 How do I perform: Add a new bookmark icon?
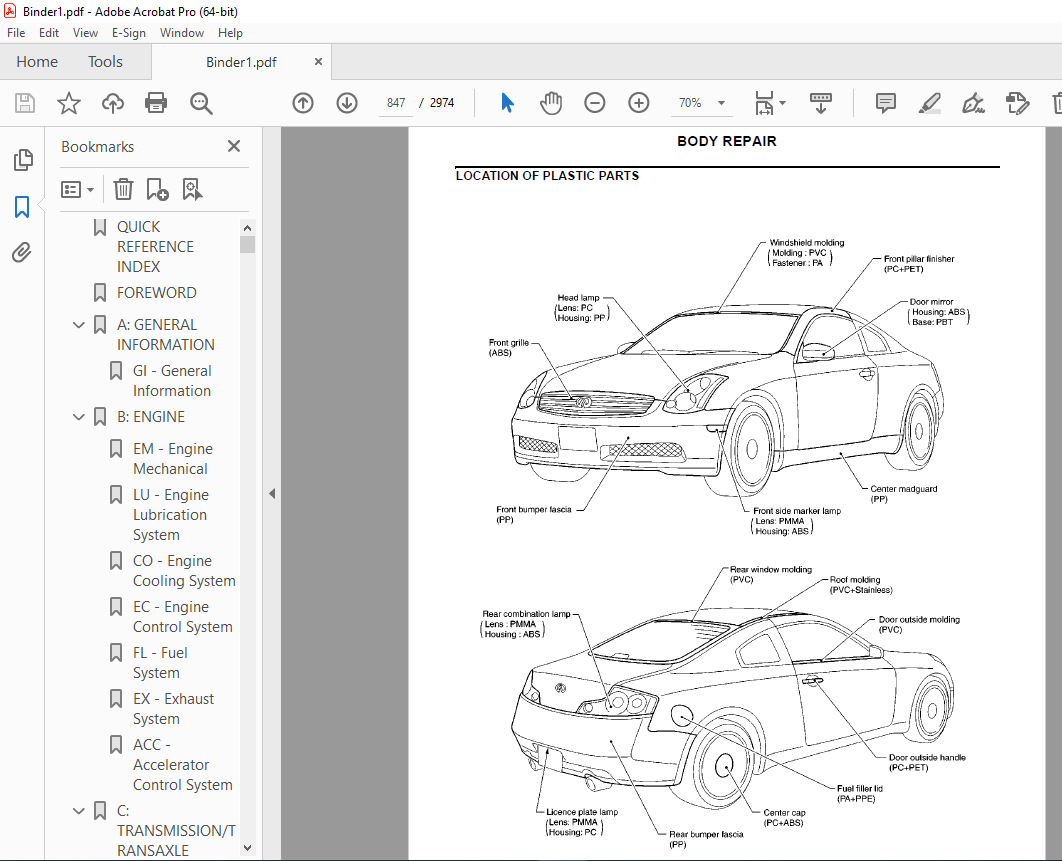pos(157,190)
